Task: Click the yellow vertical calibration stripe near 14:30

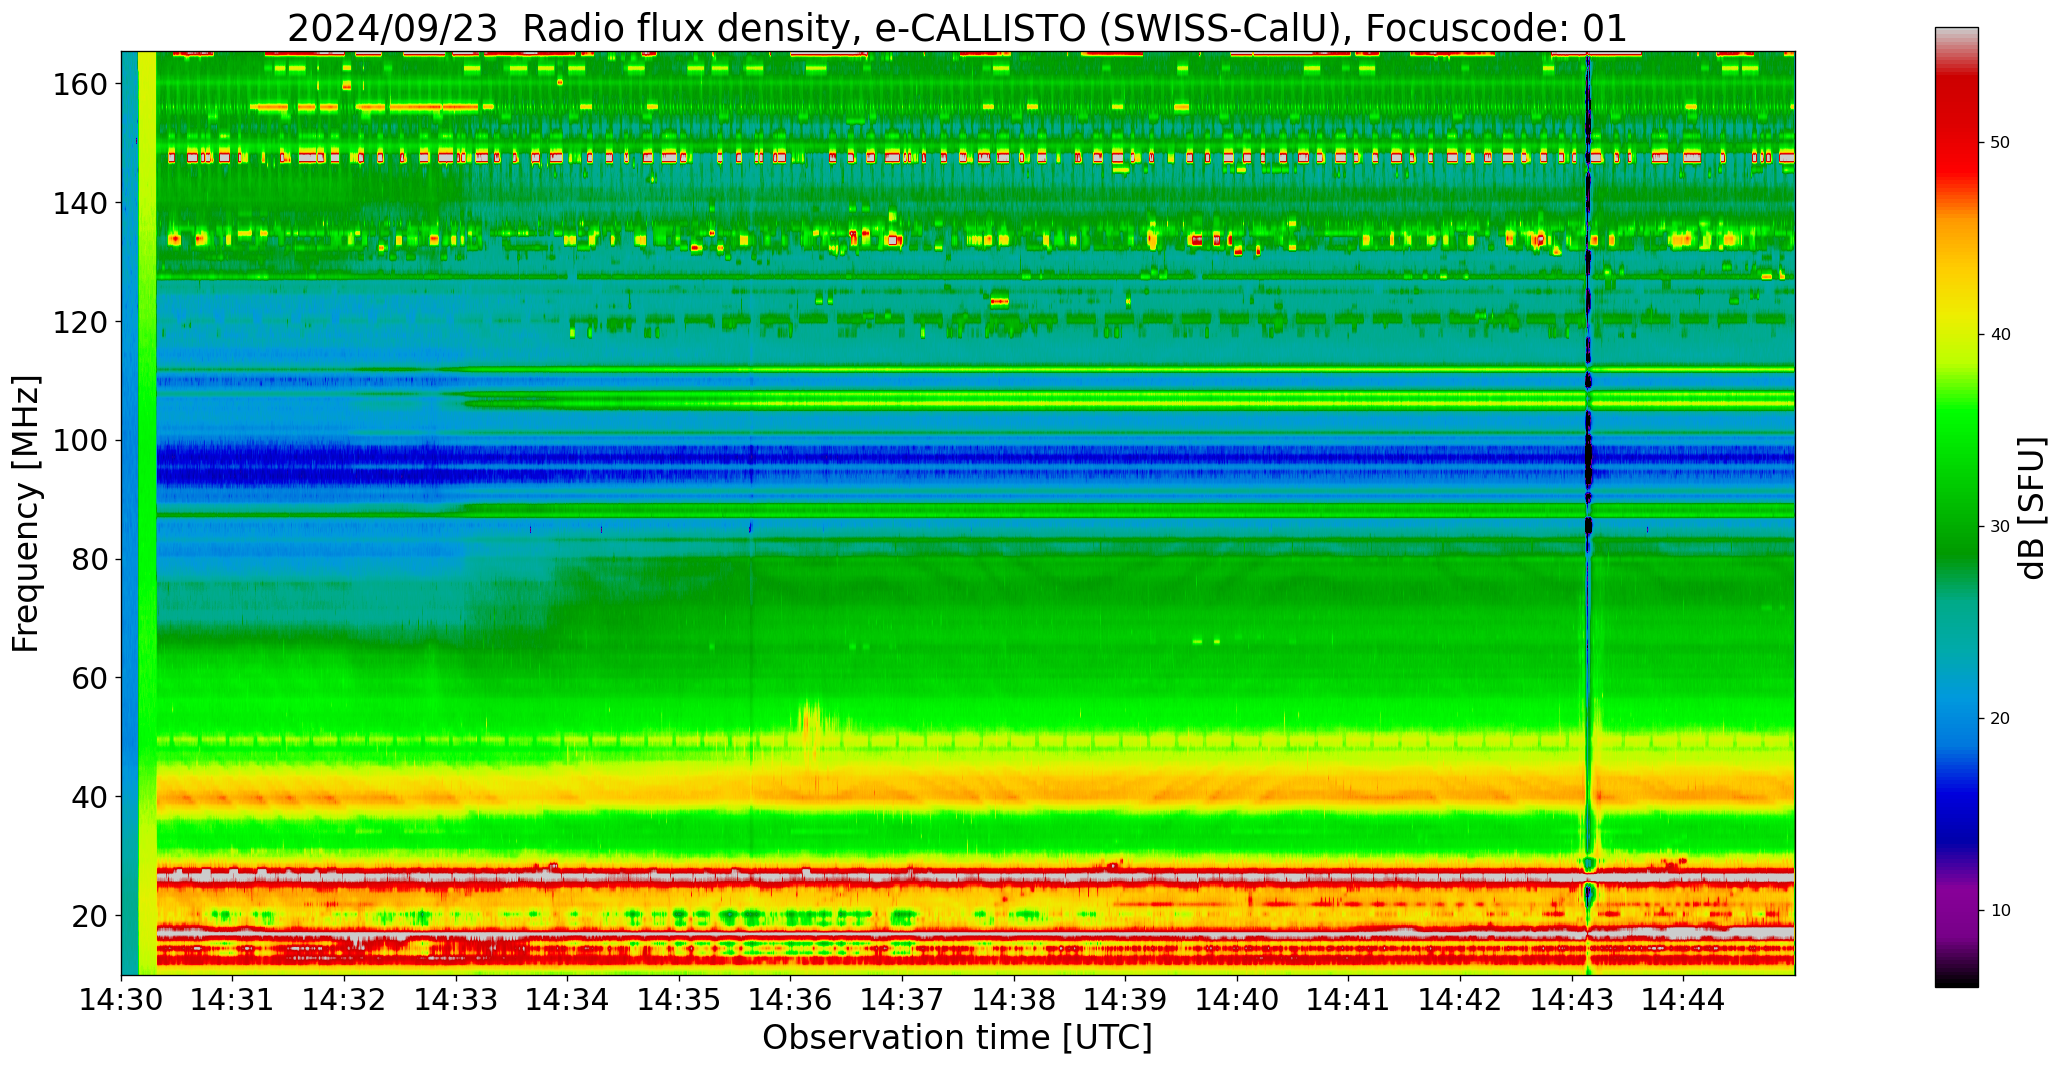Action: pos(147,513)
